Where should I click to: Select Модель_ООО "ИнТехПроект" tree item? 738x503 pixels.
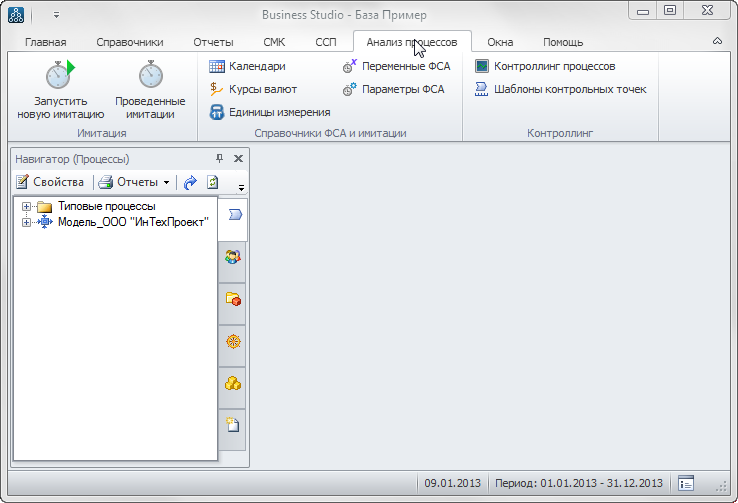pos(133,222)
